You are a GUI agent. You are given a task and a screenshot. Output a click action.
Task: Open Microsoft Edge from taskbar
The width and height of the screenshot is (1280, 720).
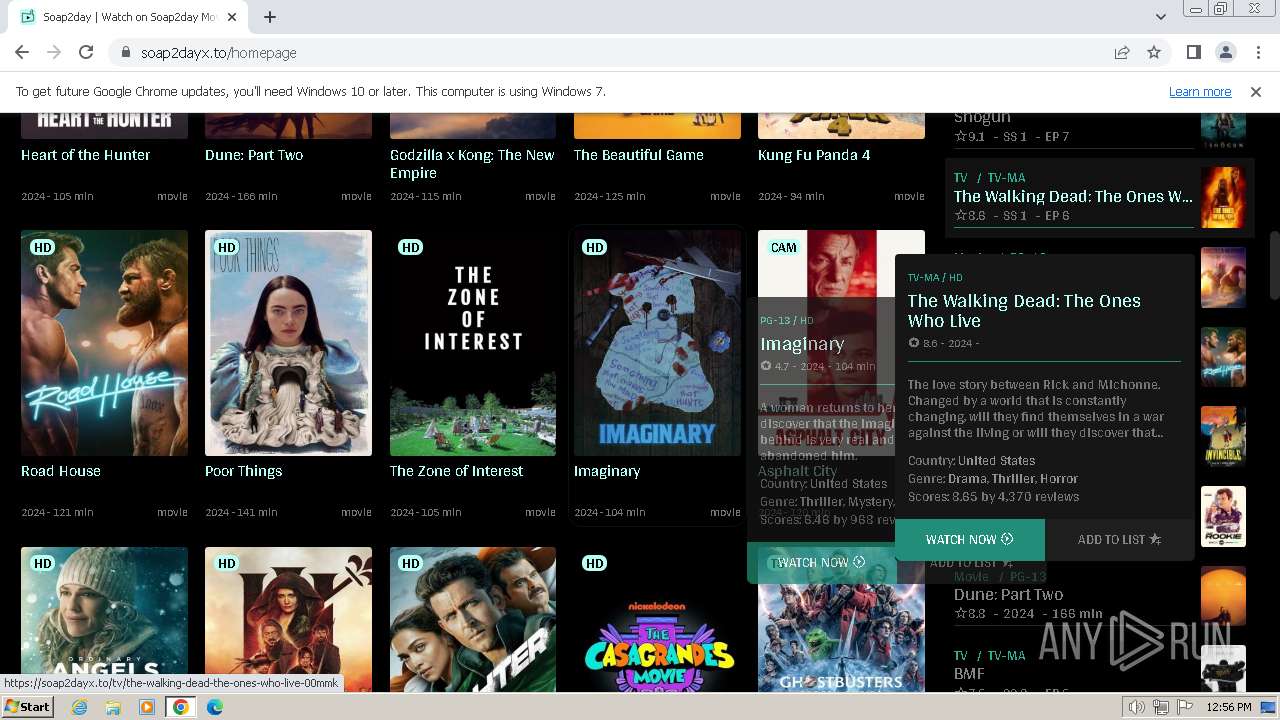[214, 707]
